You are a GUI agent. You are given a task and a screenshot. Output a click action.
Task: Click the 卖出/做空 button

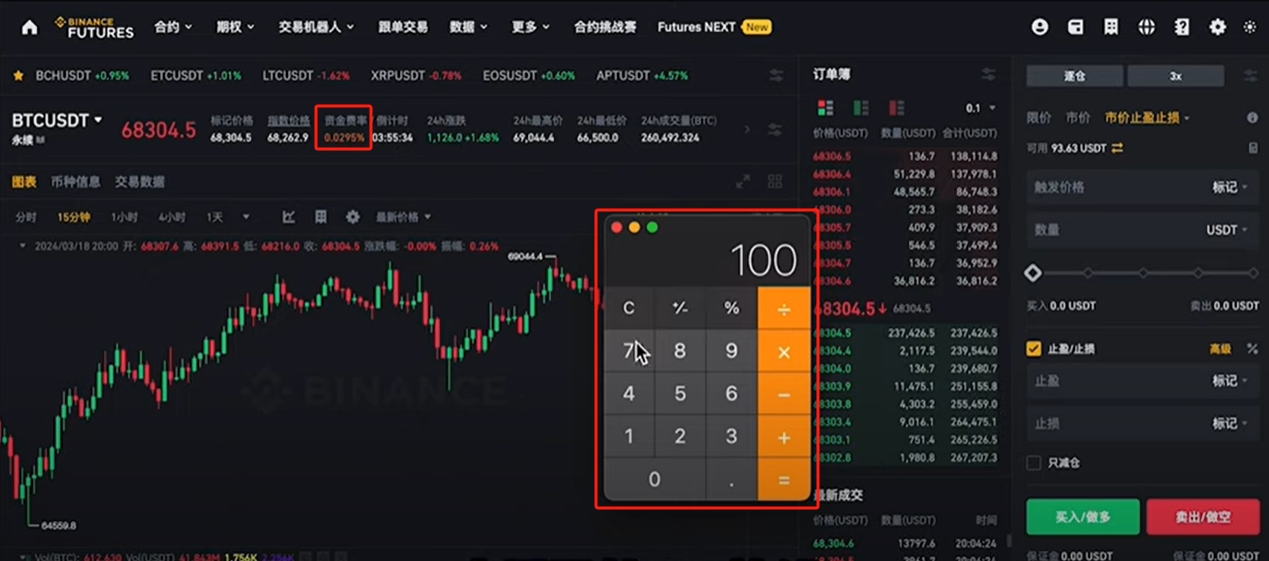click(x=1203, y=517)
